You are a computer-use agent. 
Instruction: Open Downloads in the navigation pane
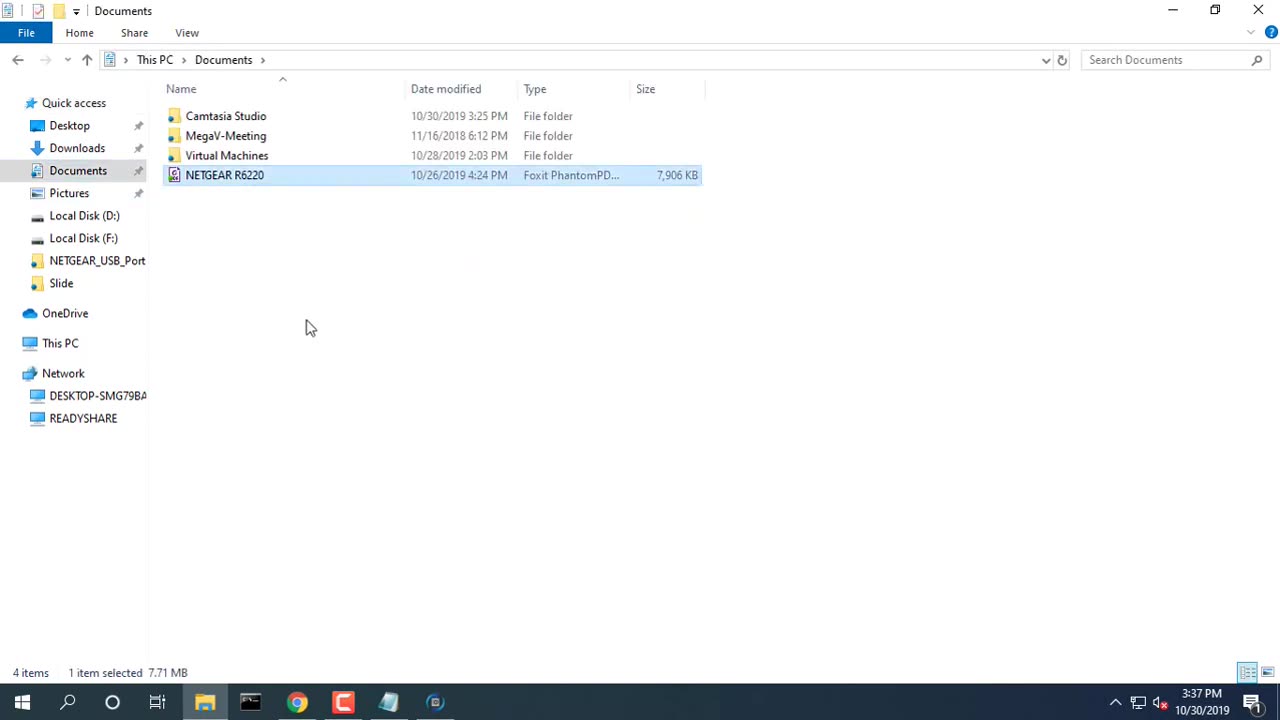click(x=77, y=148)
